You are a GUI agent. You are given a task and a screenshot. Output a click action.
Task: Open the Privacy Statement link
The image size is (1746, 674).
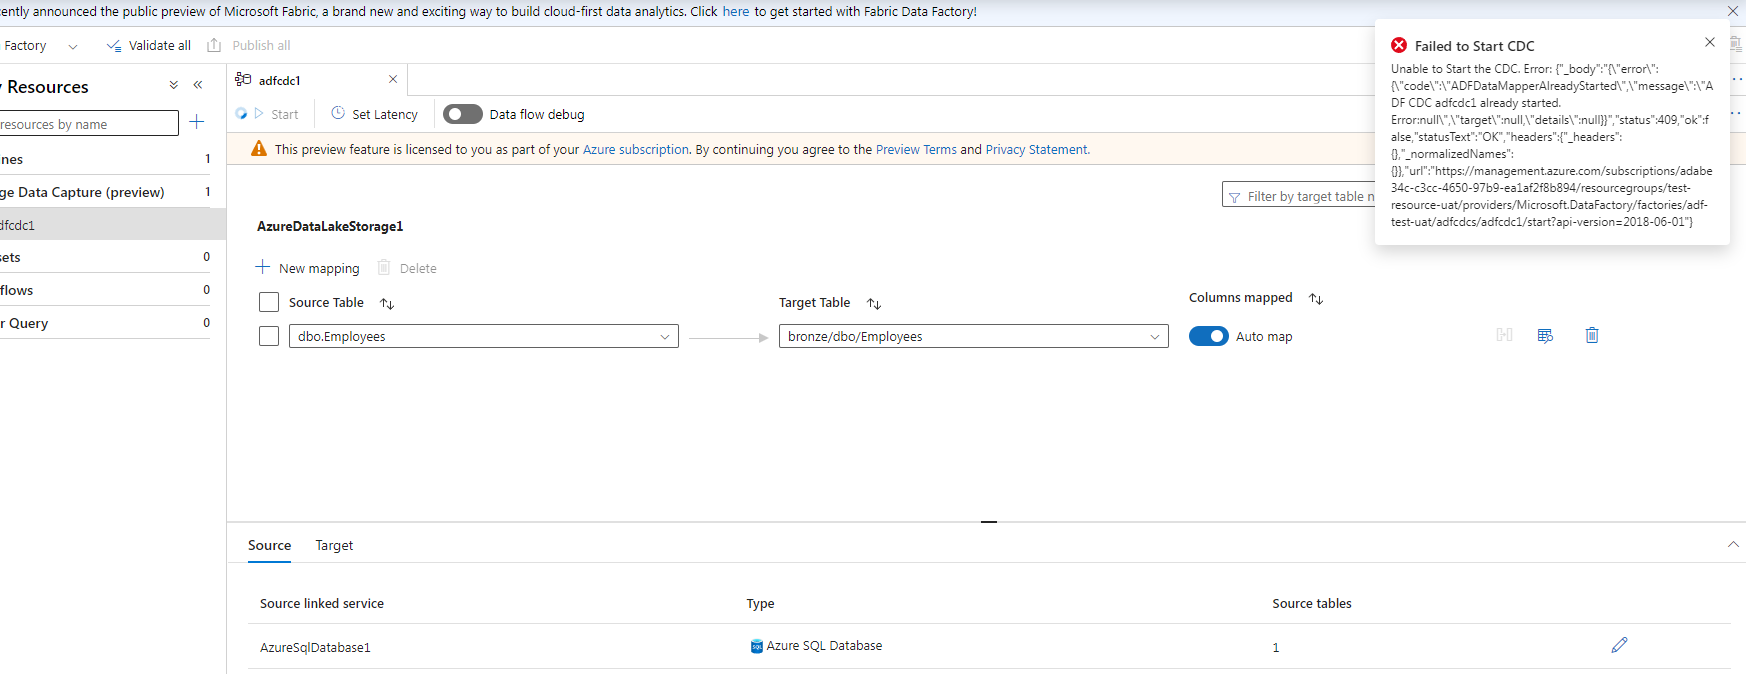1036,150
